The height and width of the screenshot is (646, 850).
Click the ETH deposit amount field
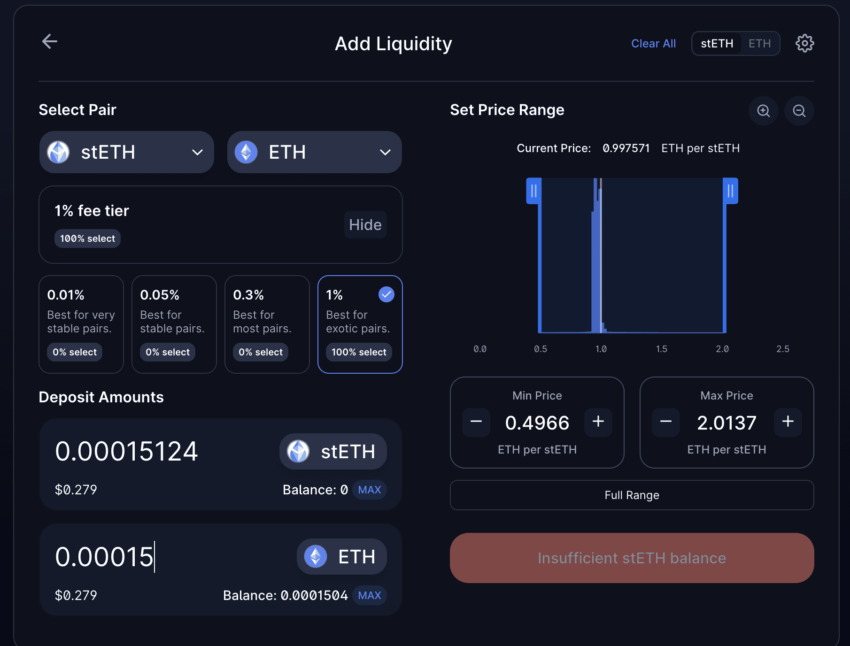pyautogui.click(x=160, y=557)
